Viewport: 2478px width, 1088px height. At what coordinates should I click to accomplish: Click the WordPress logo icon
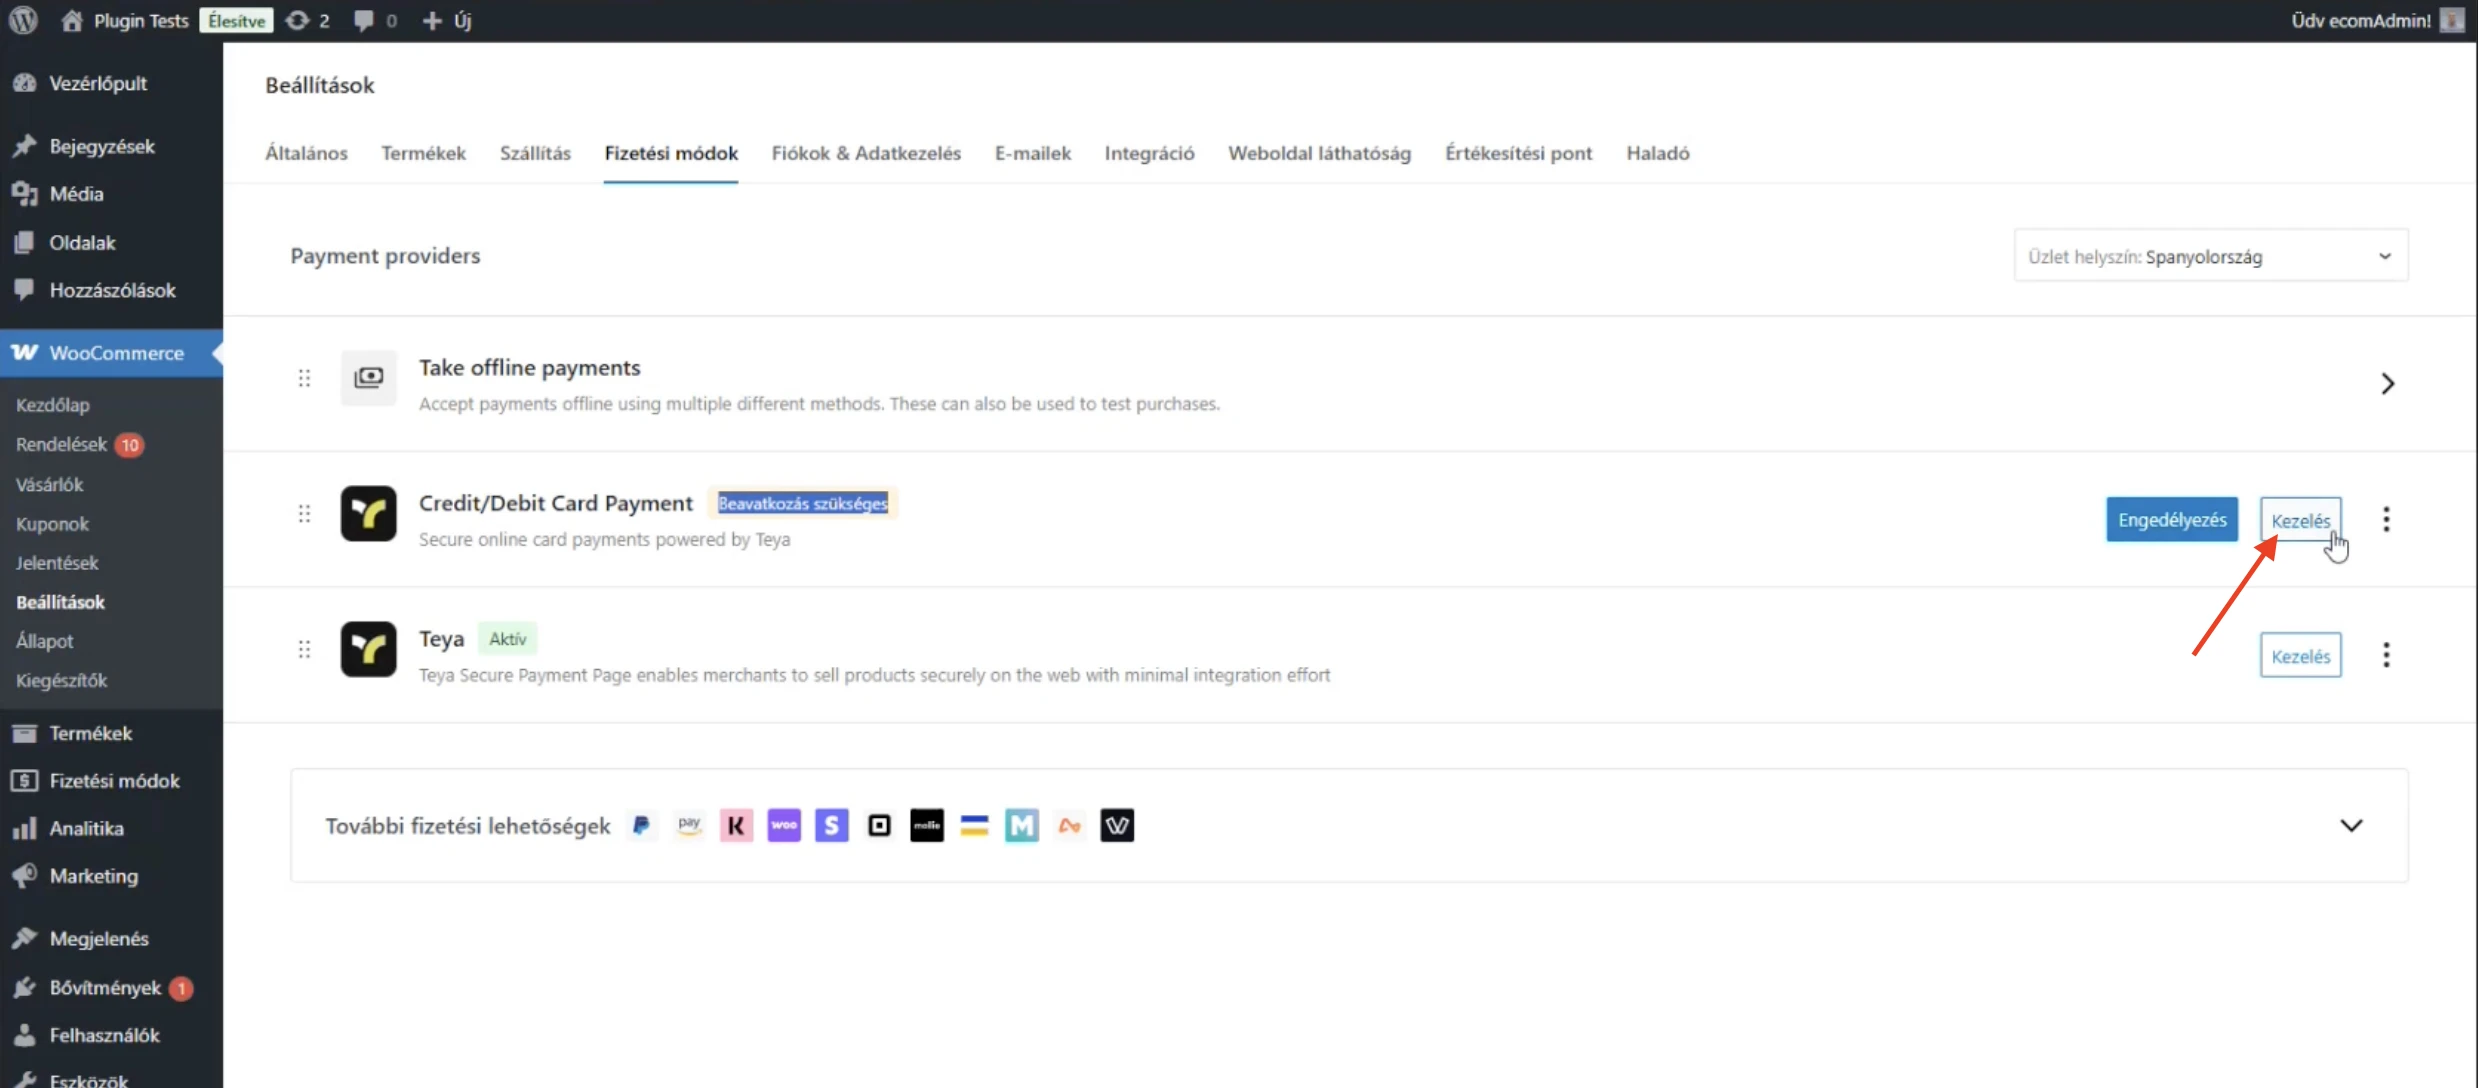(x=23, y=20)
